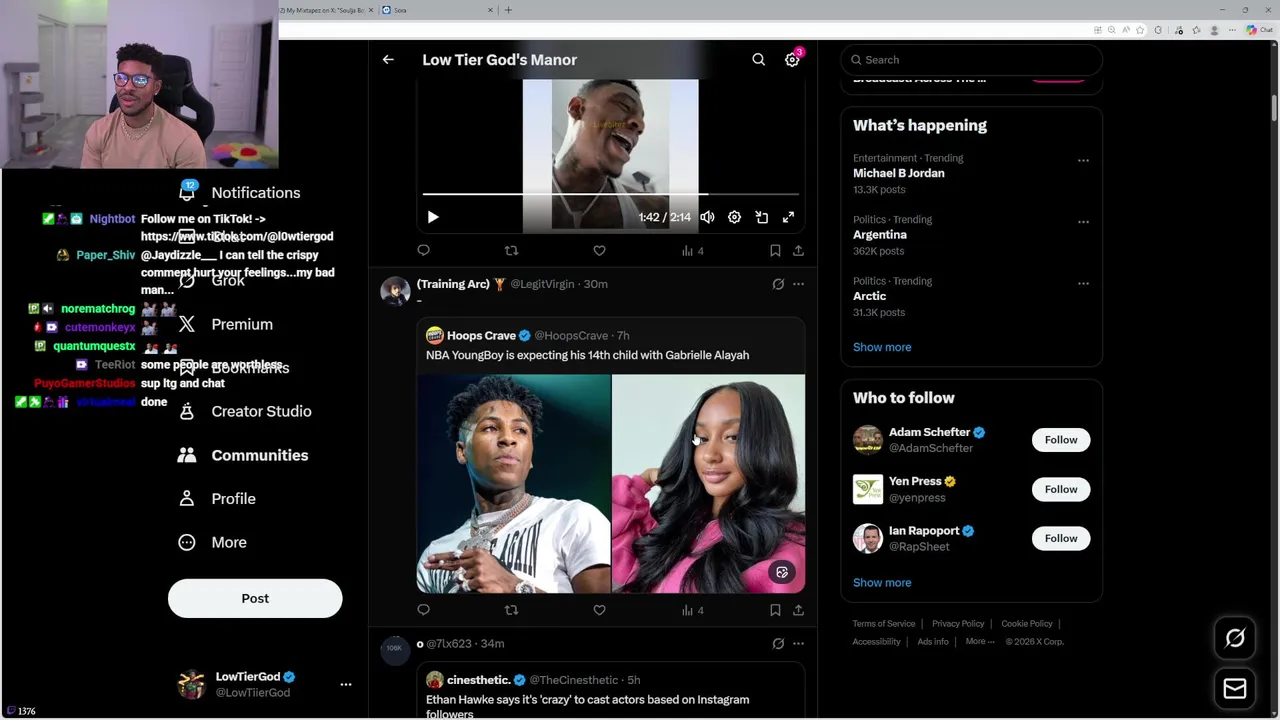Open Communities in the sidebar

coord(243,455)
